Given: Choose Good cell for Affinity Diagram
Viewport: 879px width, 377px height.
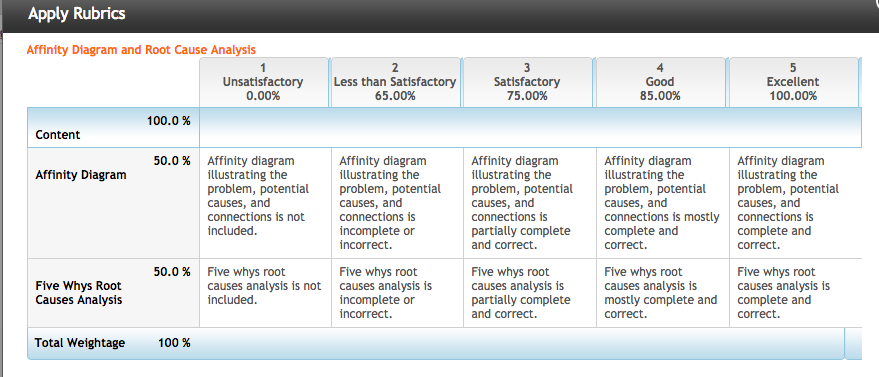Looking at the screenshot, I should tap(663, 203).
